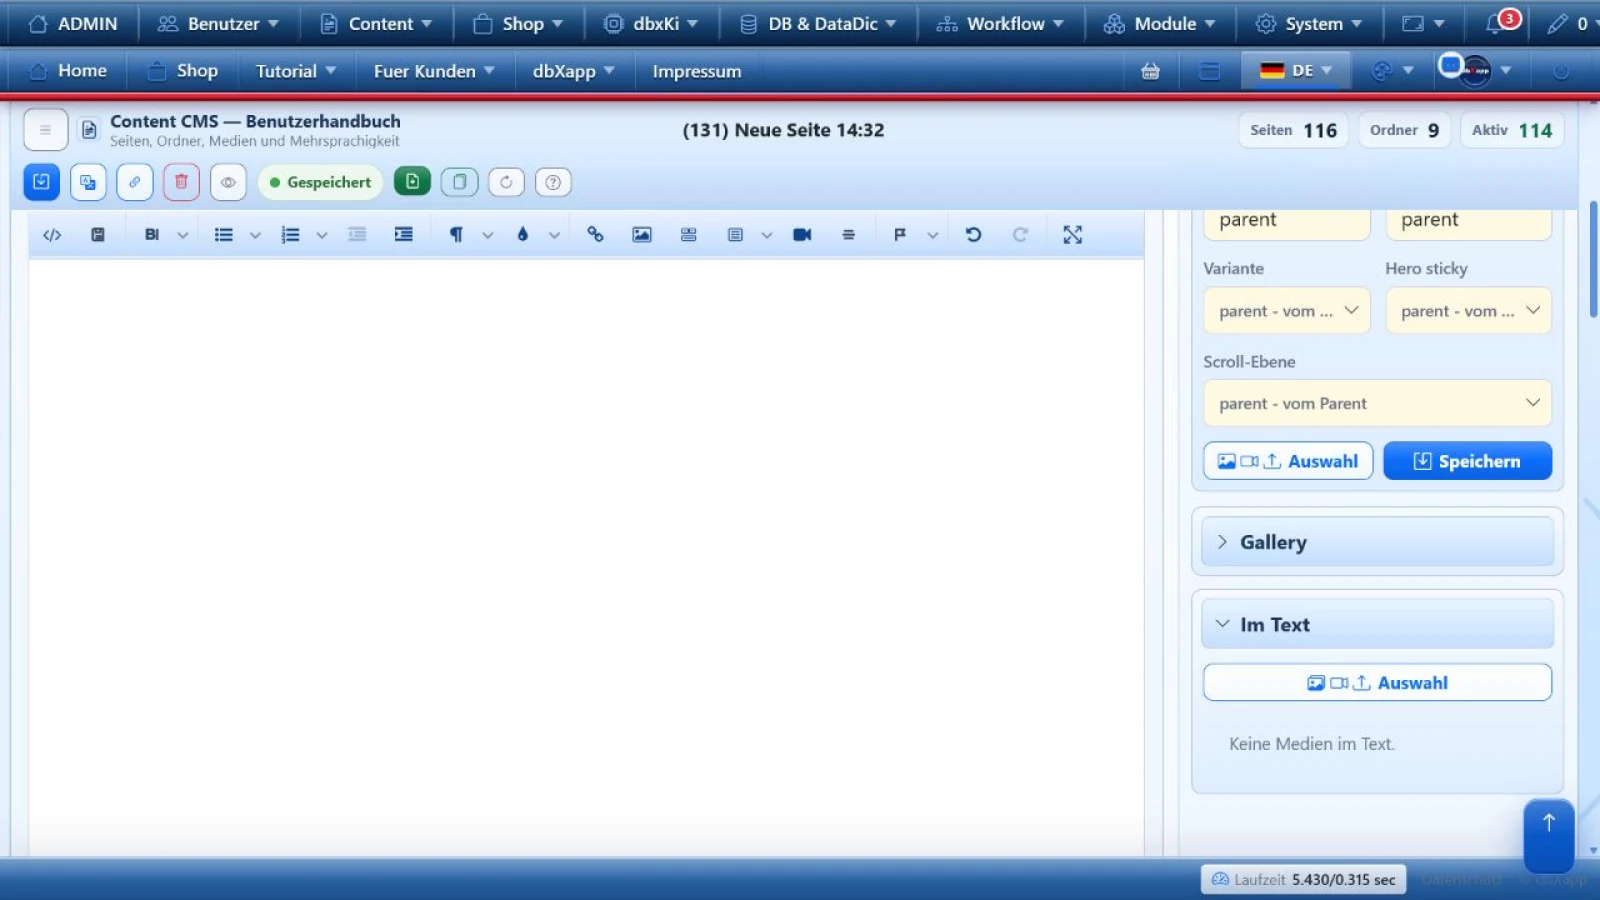The height and width of the screenshot is (900, 1600).
Task: Click the green new page icon
Action: pyautogui.click(x=412, y=182)
